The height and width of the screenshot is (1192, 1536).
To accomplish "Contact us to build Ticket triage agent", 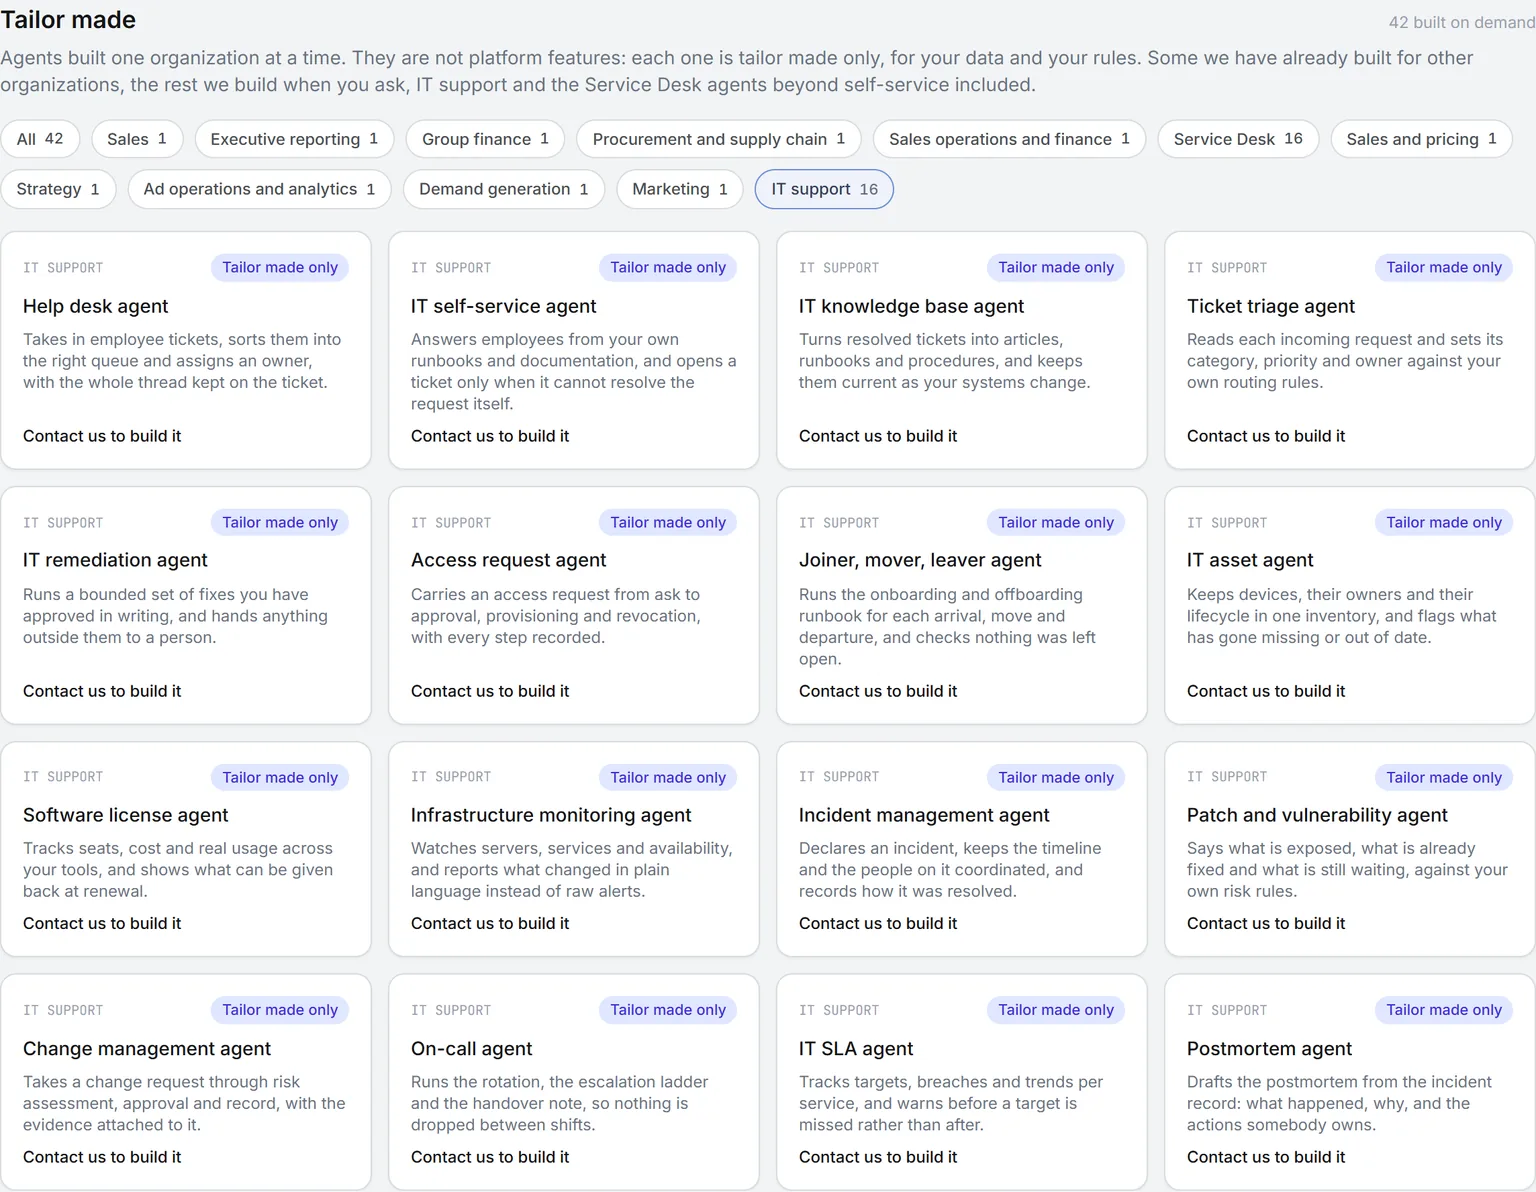I will 1266,436.
